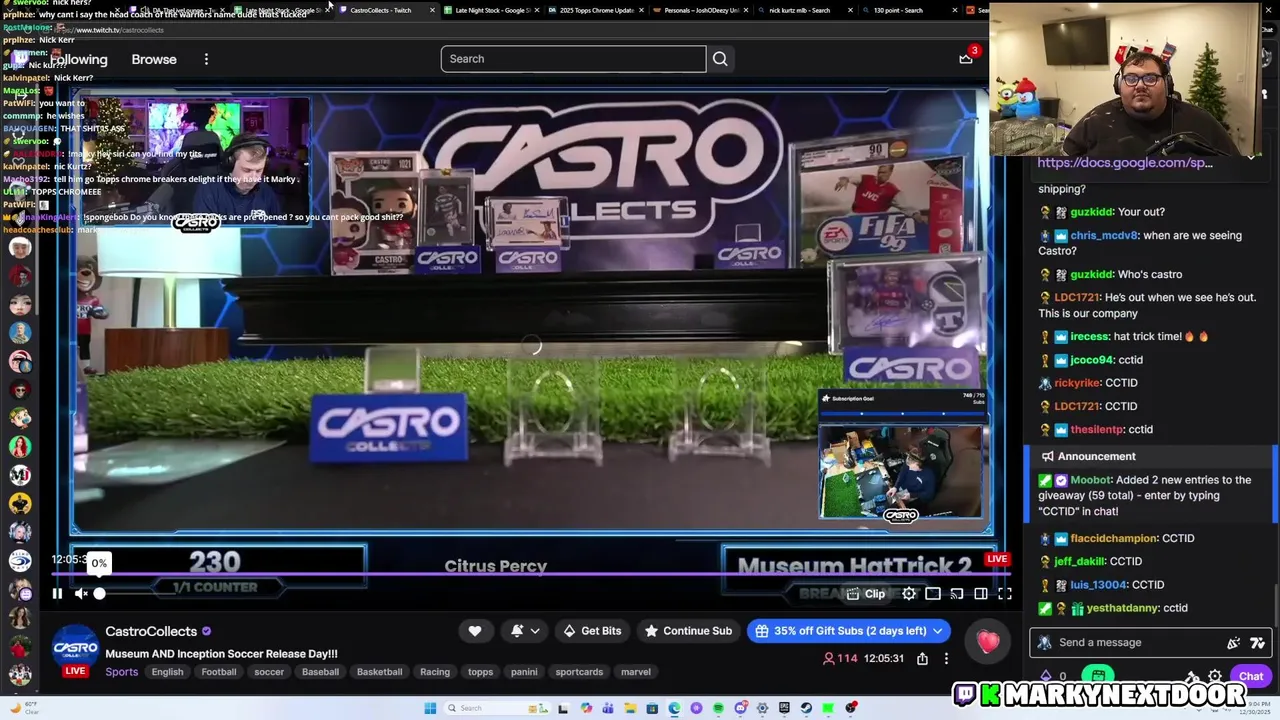Open chat settings gear icon
Screen dimensions: 1280x720
pos(1215,677)
